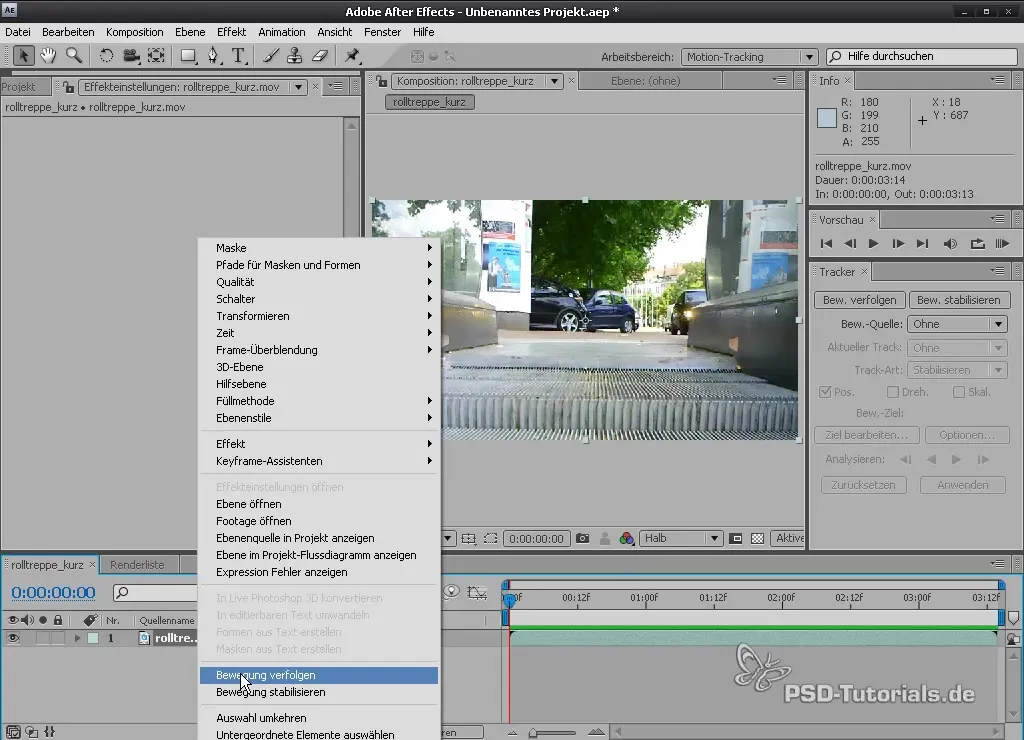The height and width of the screenshot is (740, 1024).
Task: Select the Pen tool
Action: 213,56
